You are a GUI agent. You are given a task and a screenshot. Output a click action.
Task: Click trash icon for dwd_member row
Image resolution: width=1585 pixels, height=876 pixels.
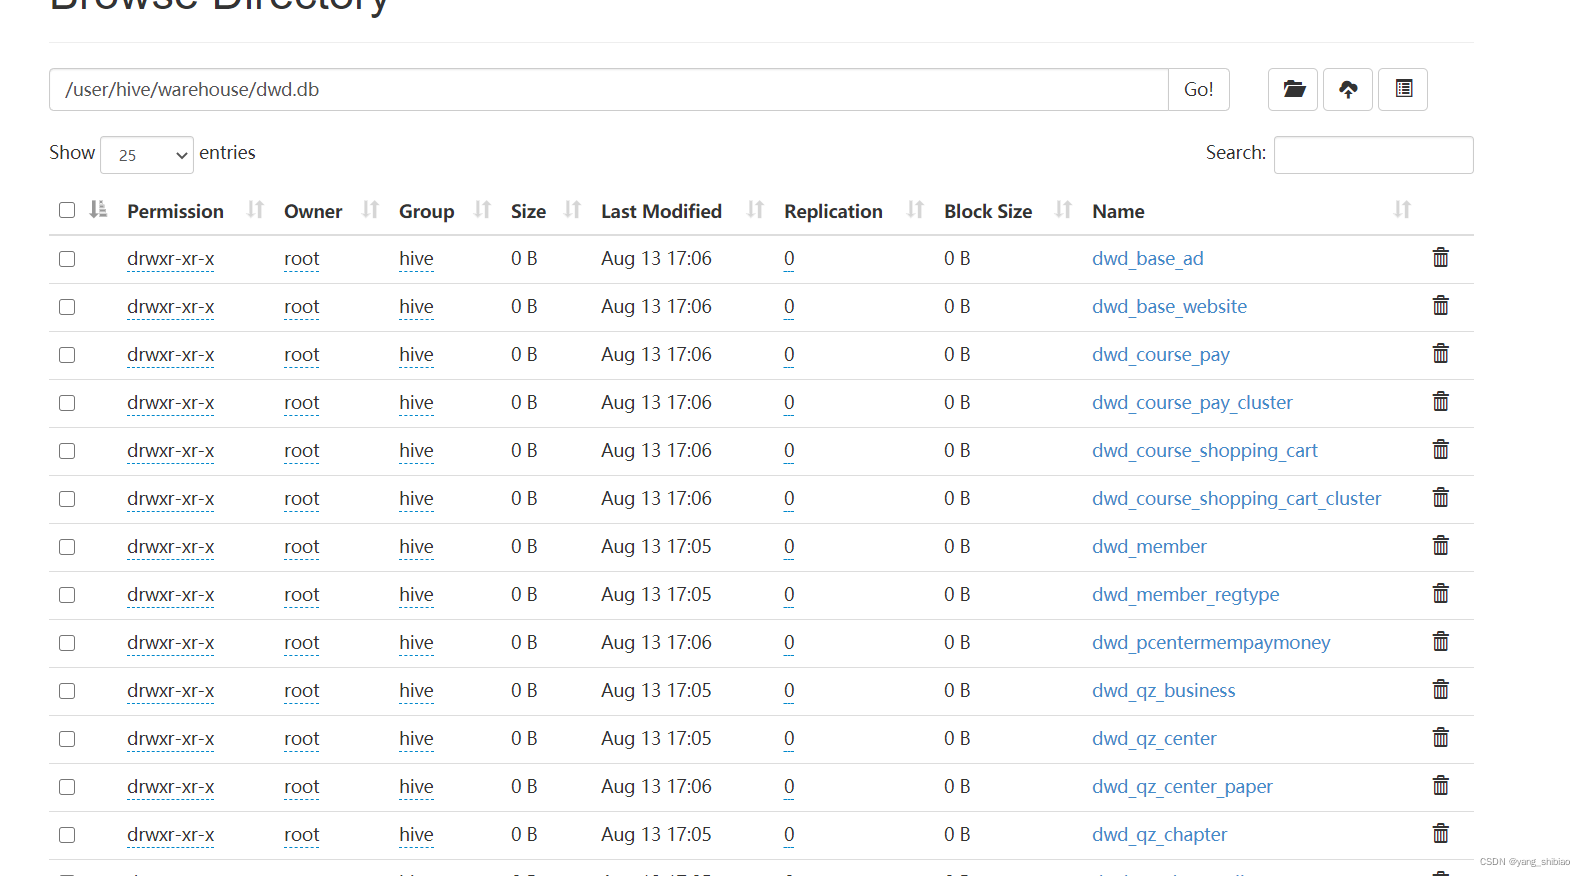(1440, 546)
